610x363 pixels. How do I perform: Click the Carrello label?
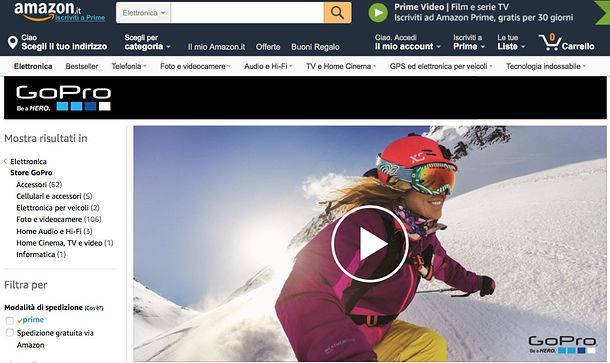pyautogui.click(x=578, y=46)
